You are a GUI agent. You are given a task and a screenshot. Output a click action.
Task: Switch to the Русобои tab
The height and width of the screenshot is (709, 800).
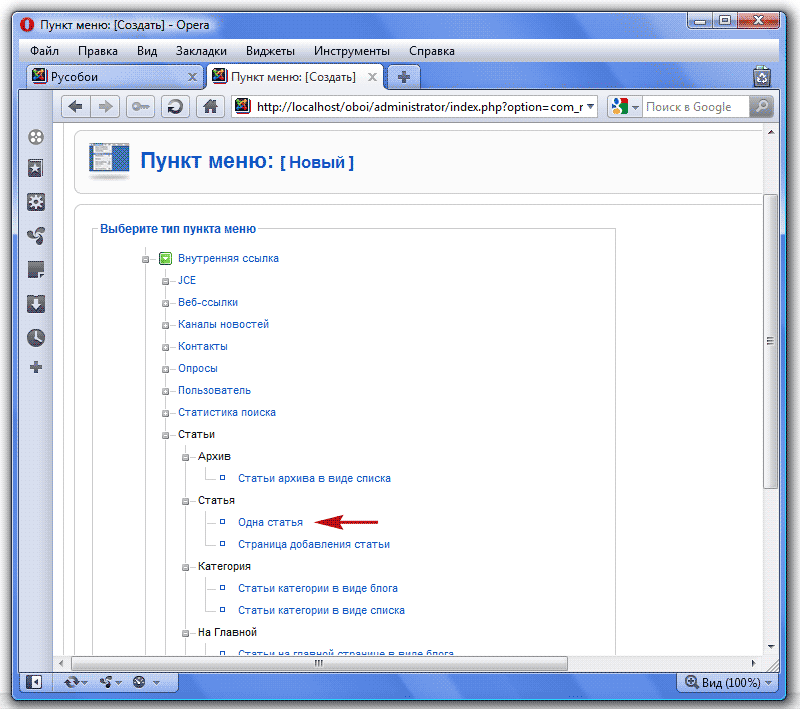coord(110,76)
